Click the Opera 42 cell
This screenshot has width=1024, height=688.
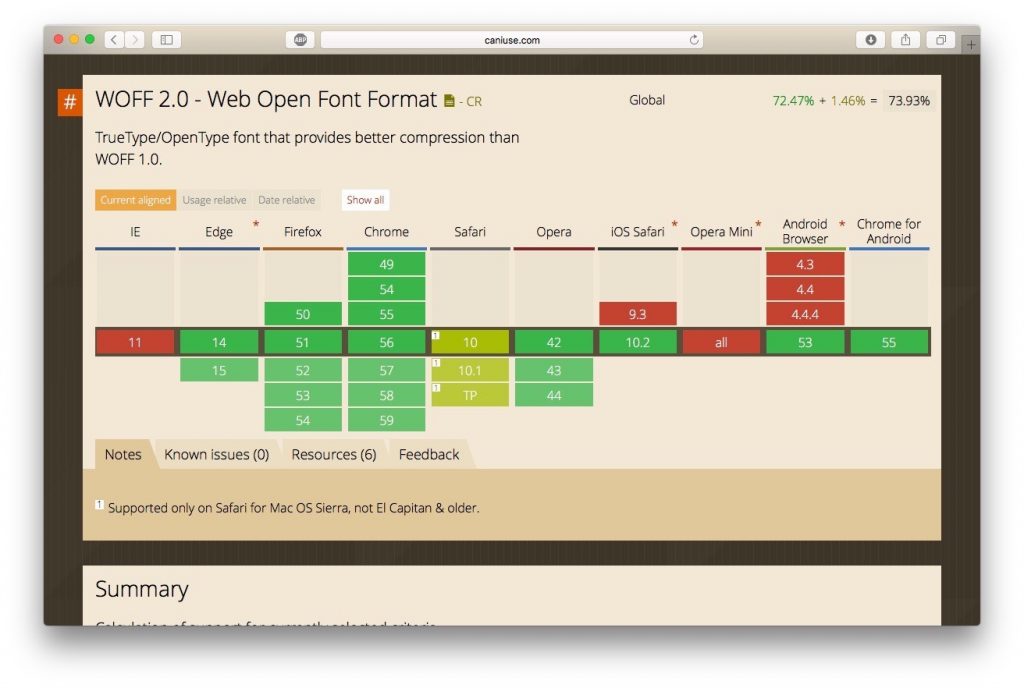pos(554,342)
